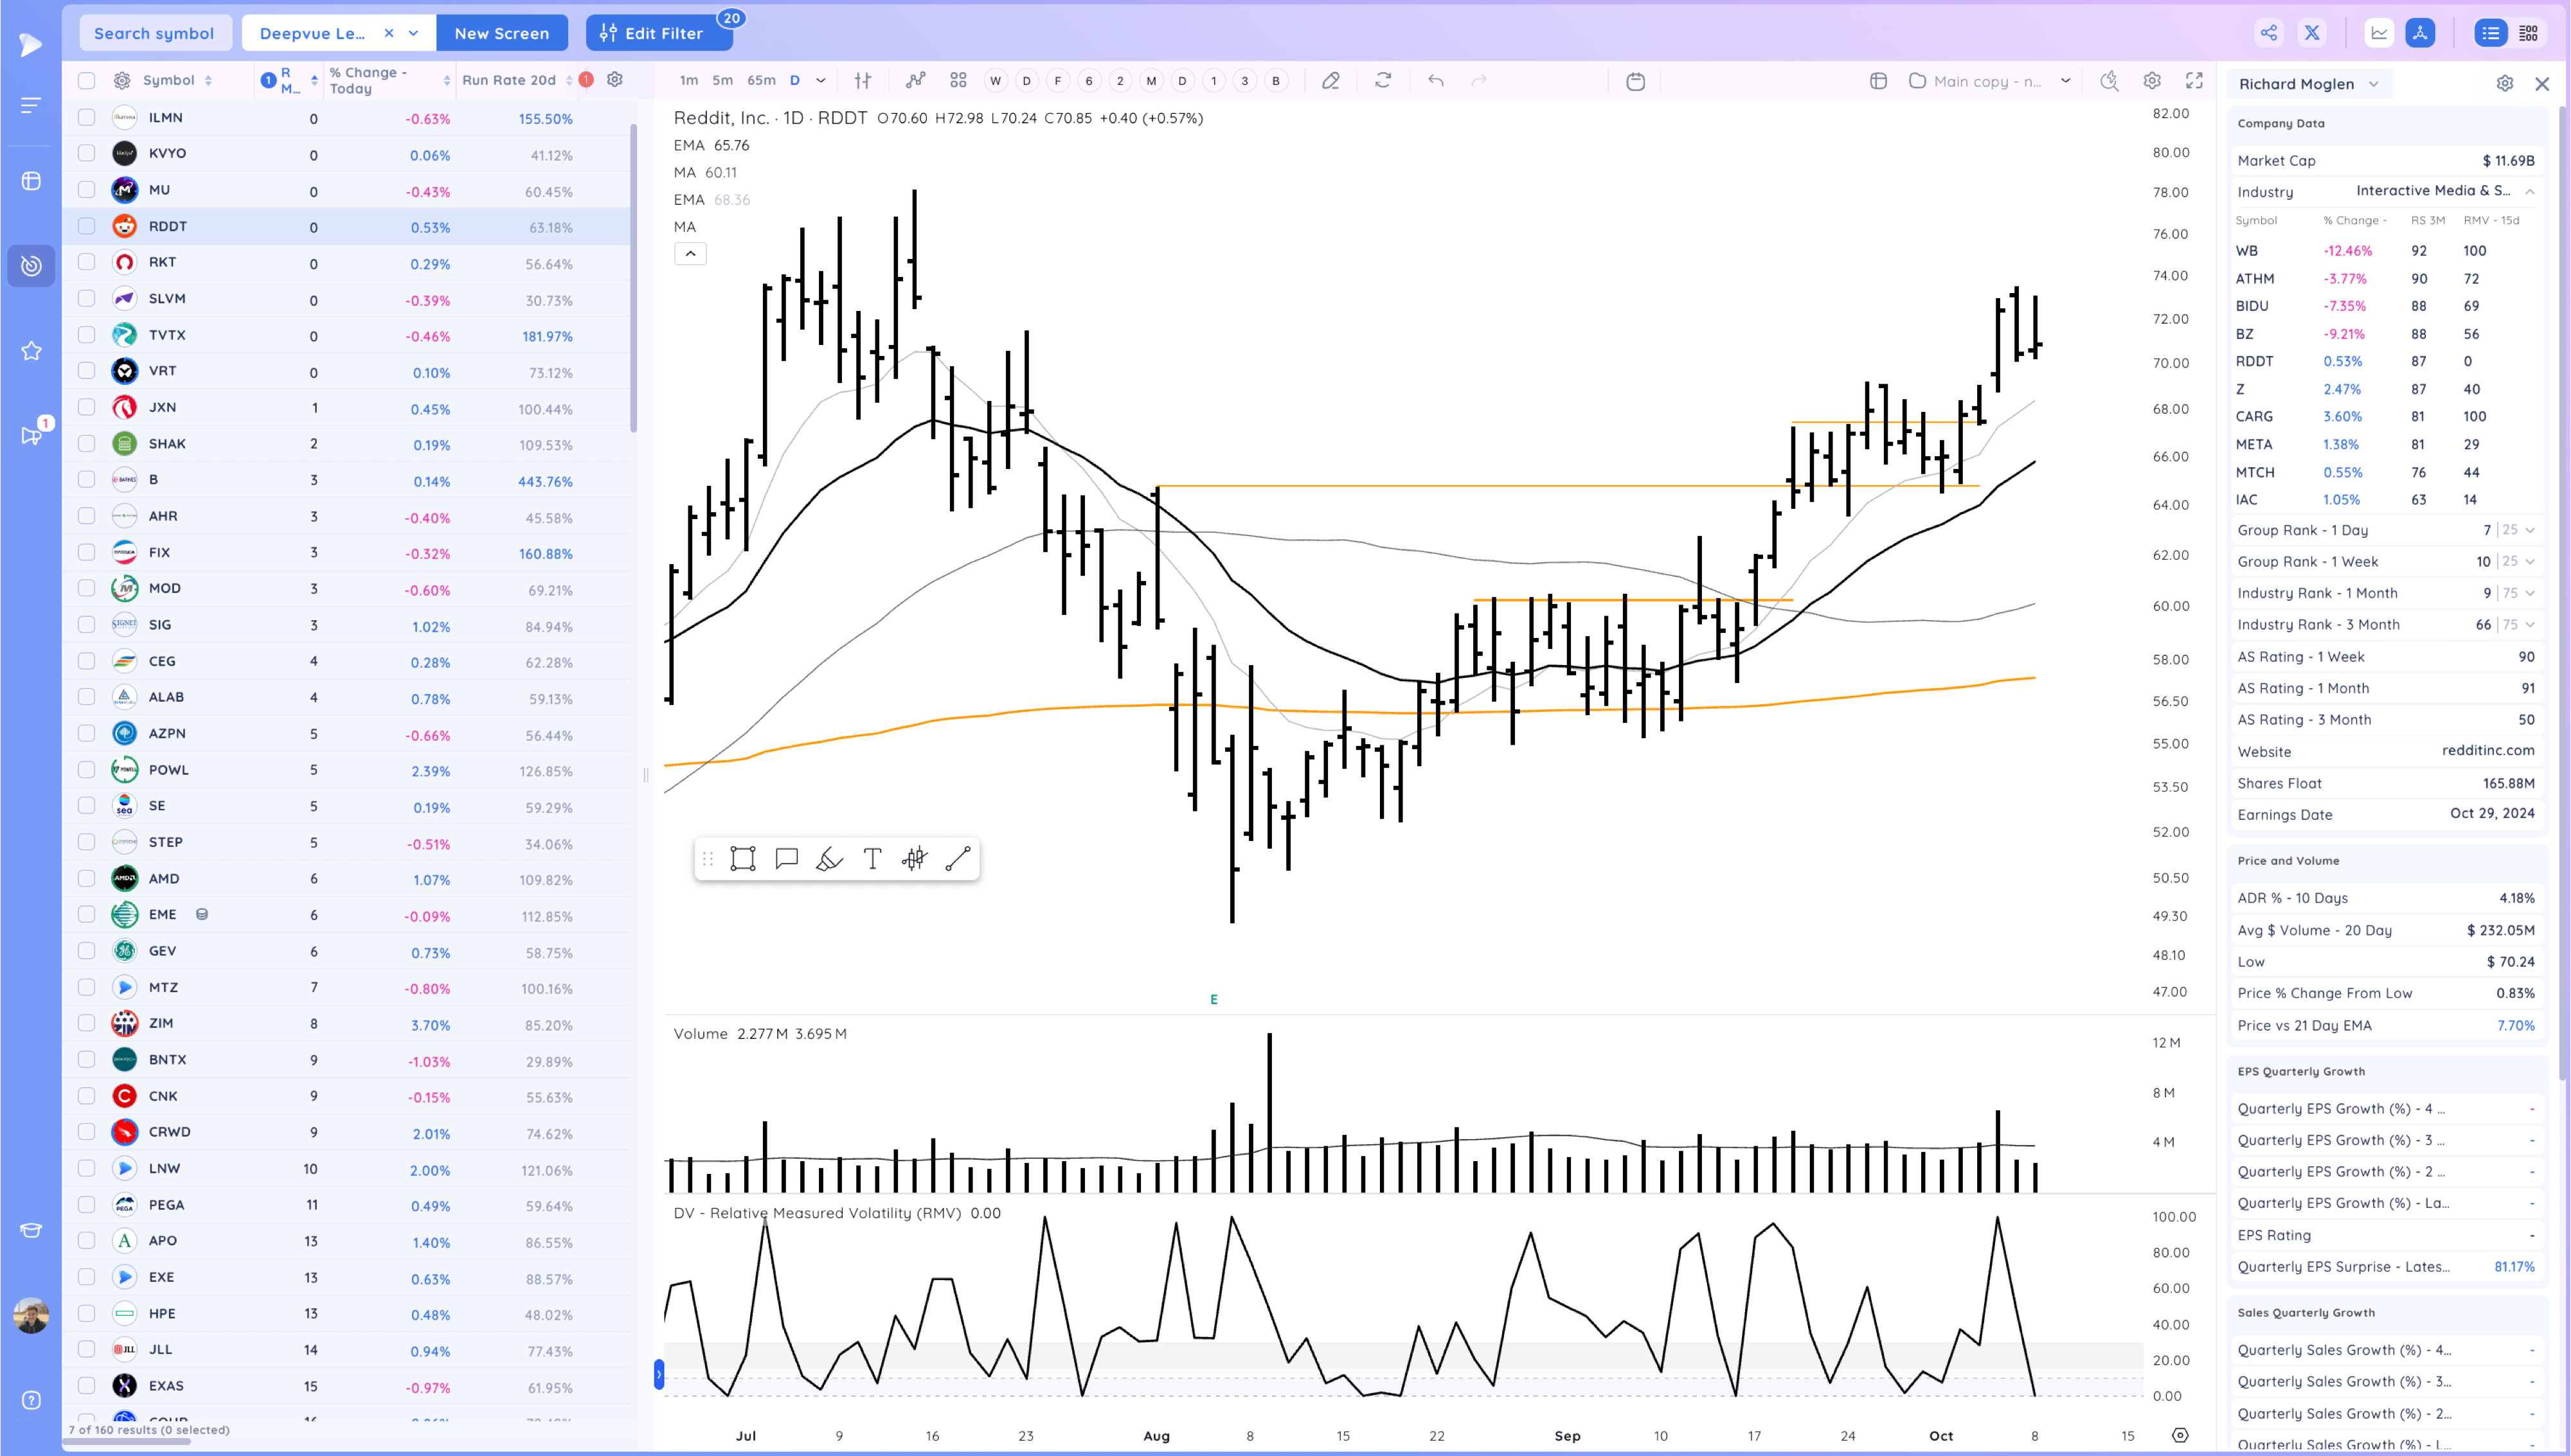Select the 5m timeframe
The image size is (2571, 1456).
point(722,81)
